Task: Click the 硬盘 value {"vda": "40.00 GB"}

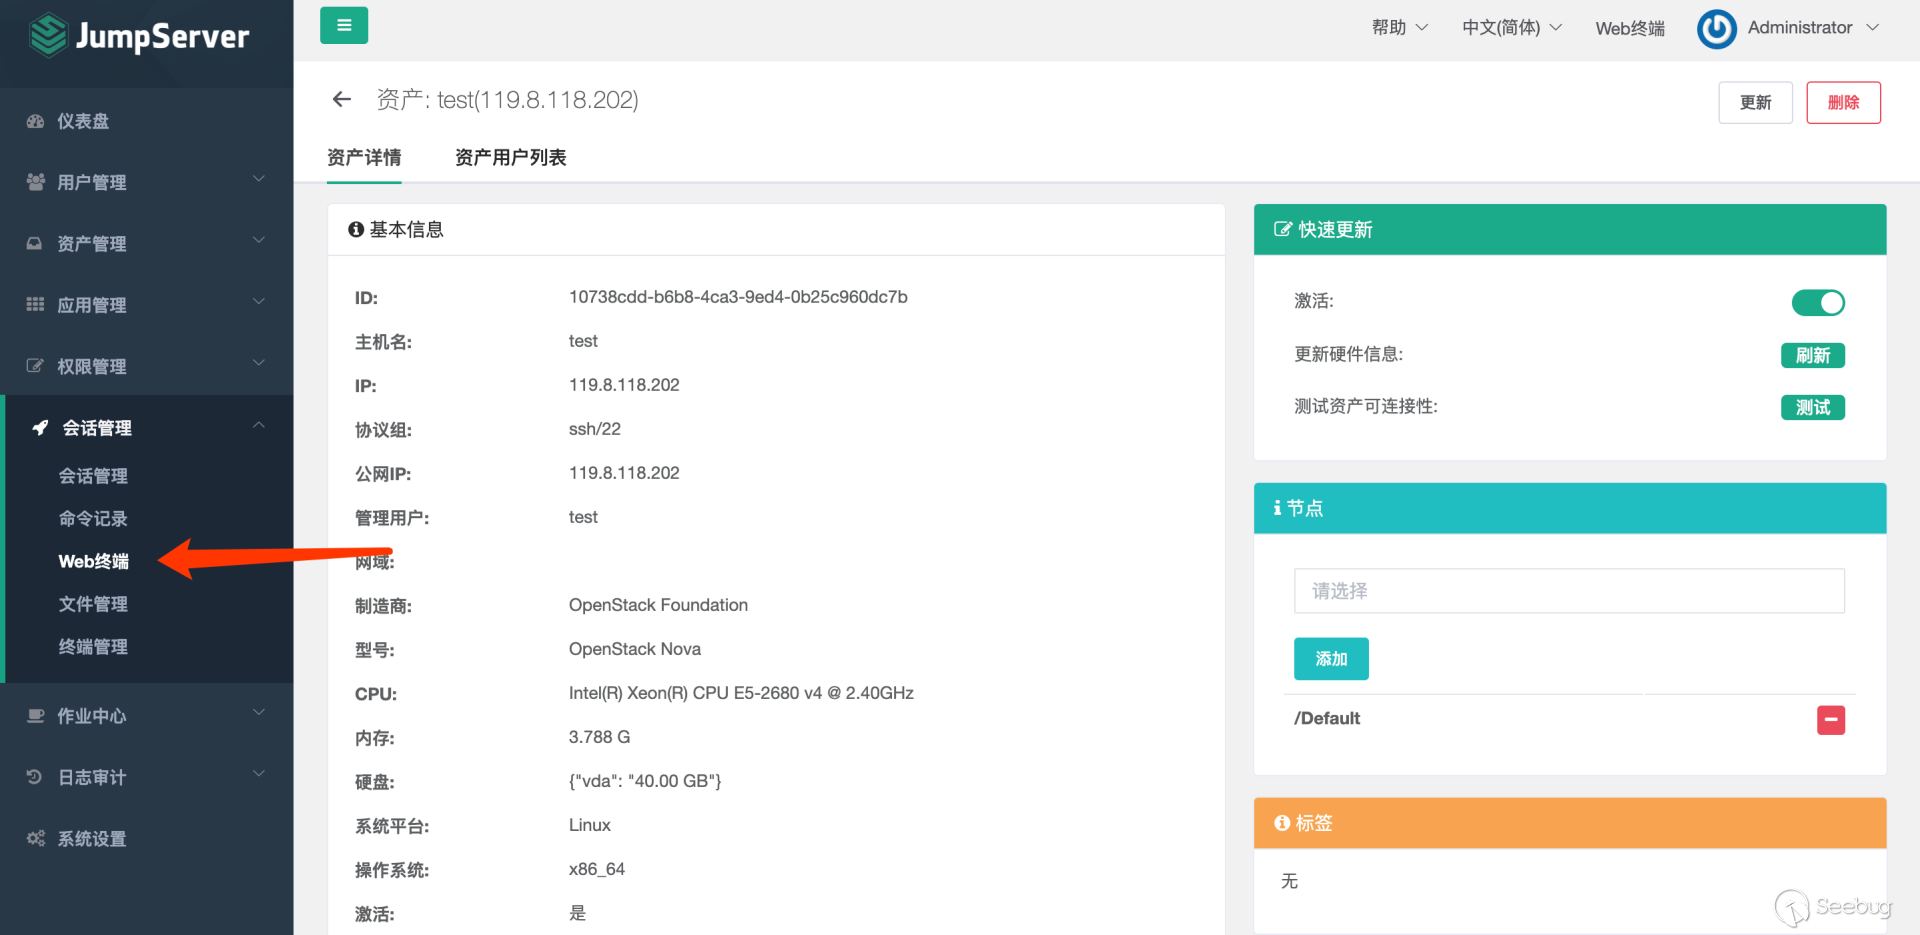Action: [x=645, y=781]
